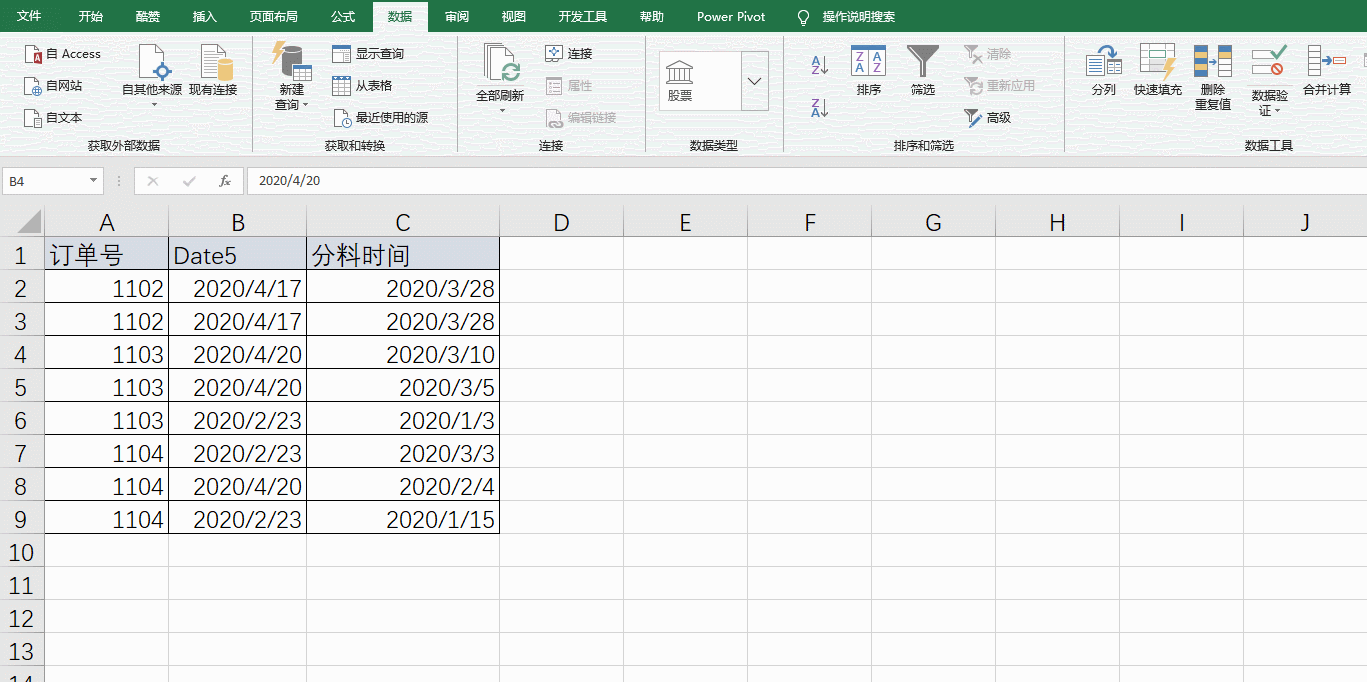Switch to the 视图 View tab

(514, 17)
